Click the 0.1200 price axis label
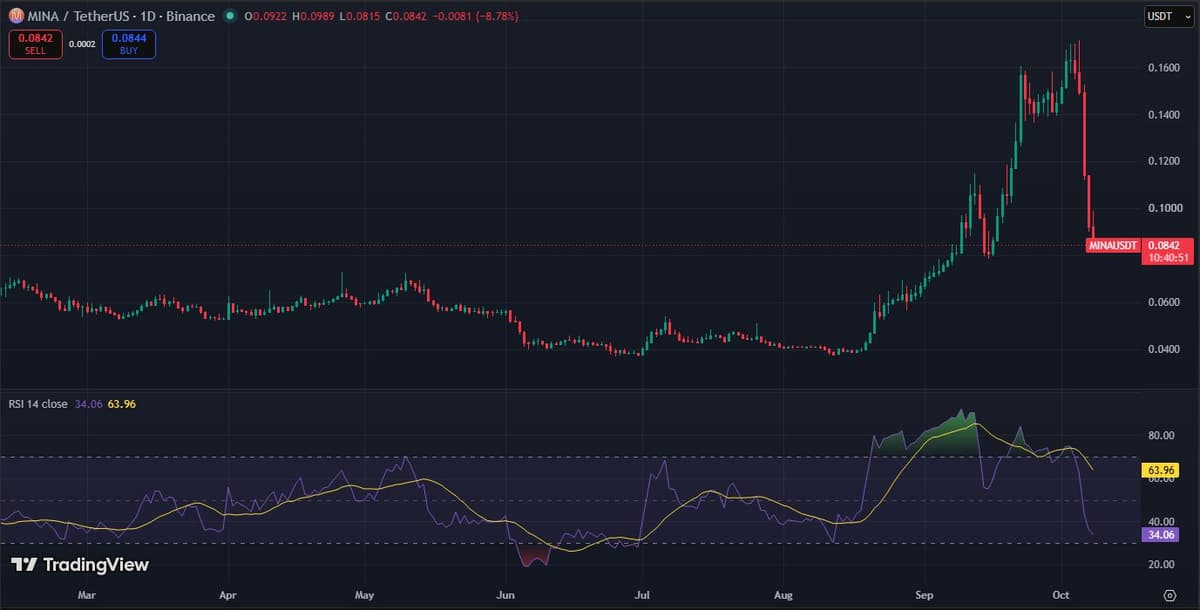This screenshot has width=1200, height=610. [1164, 161]
